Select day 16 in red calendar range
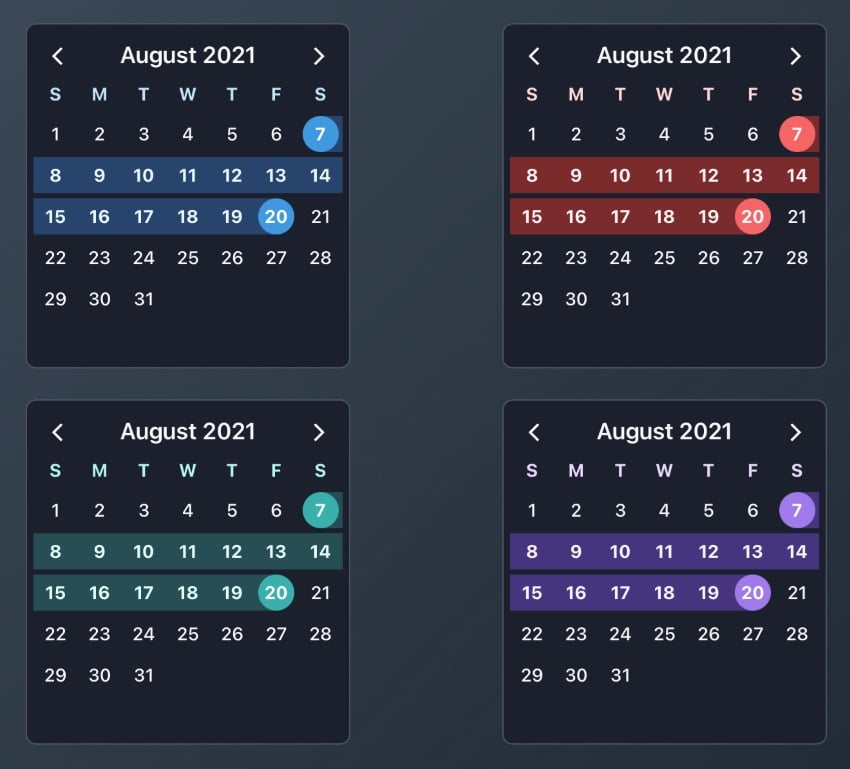 point(576,217)
